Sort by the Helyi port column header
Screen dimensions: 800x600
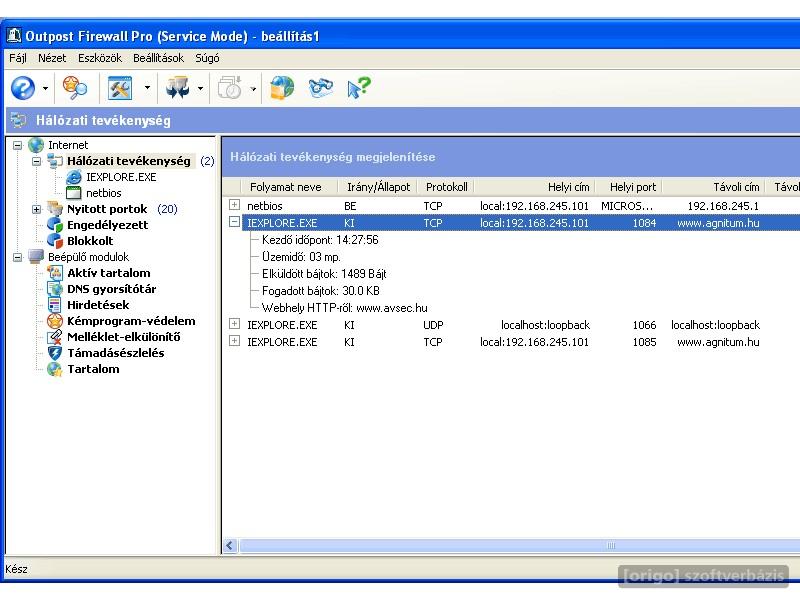[629, 187]
